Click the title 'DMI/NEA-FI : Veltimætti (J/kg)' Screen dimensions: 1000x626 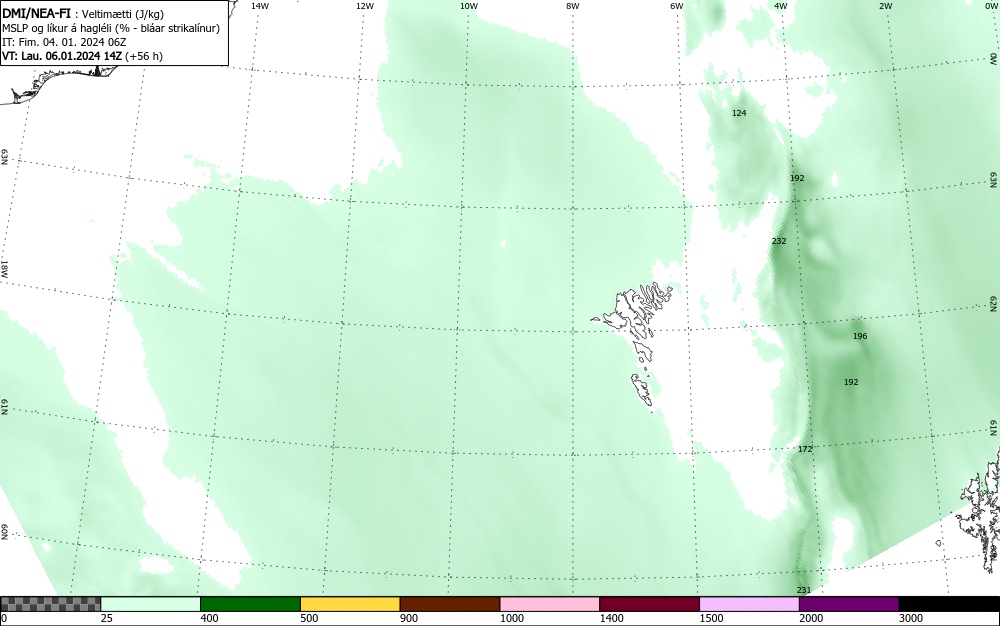pyautogui.click(x=84, y=13)
